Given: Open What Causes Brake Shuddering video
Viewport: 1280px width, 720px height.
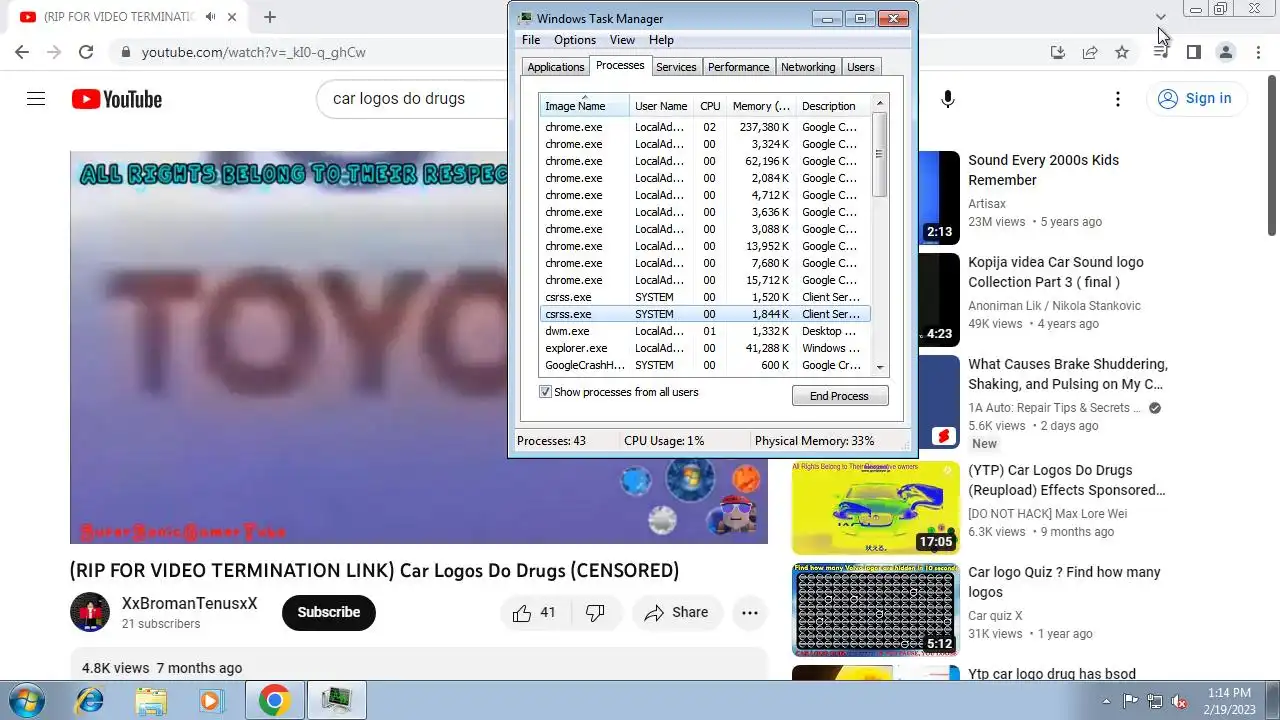Looking at the screenshot, I should pos(1068,374).
